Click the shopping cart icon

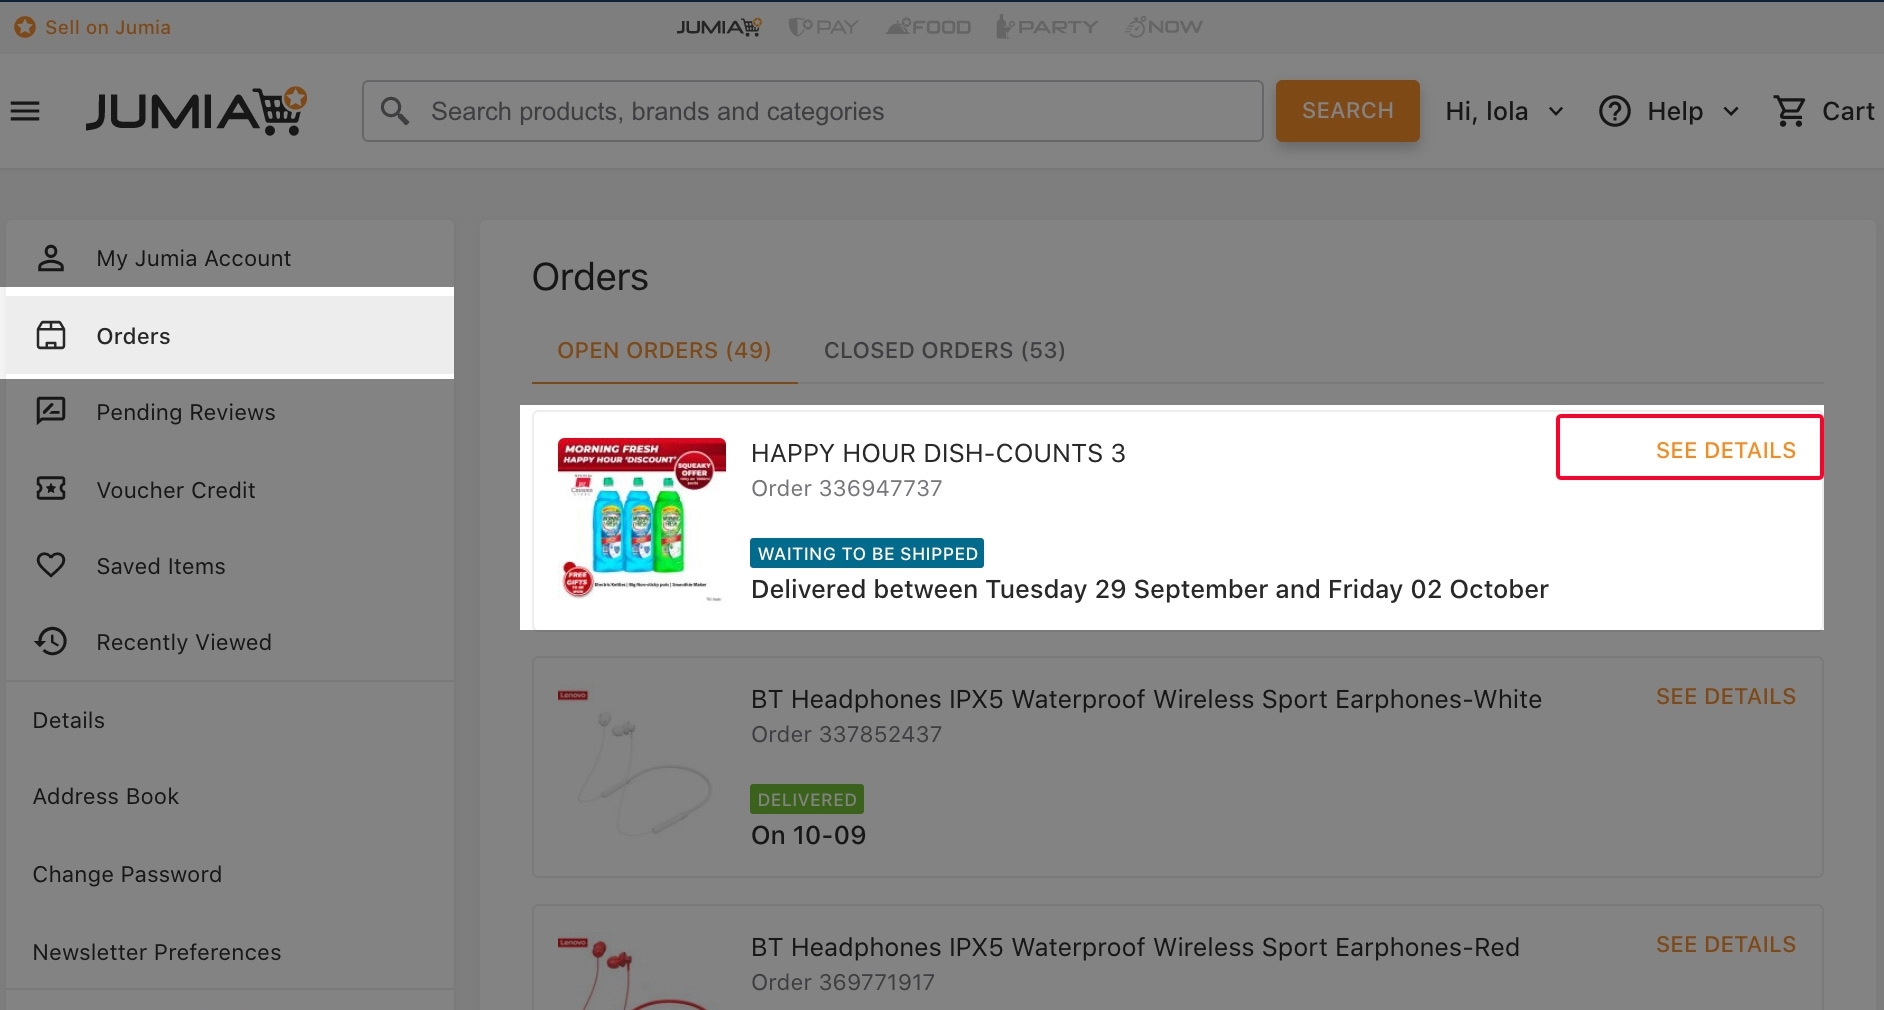[1789, 111]
